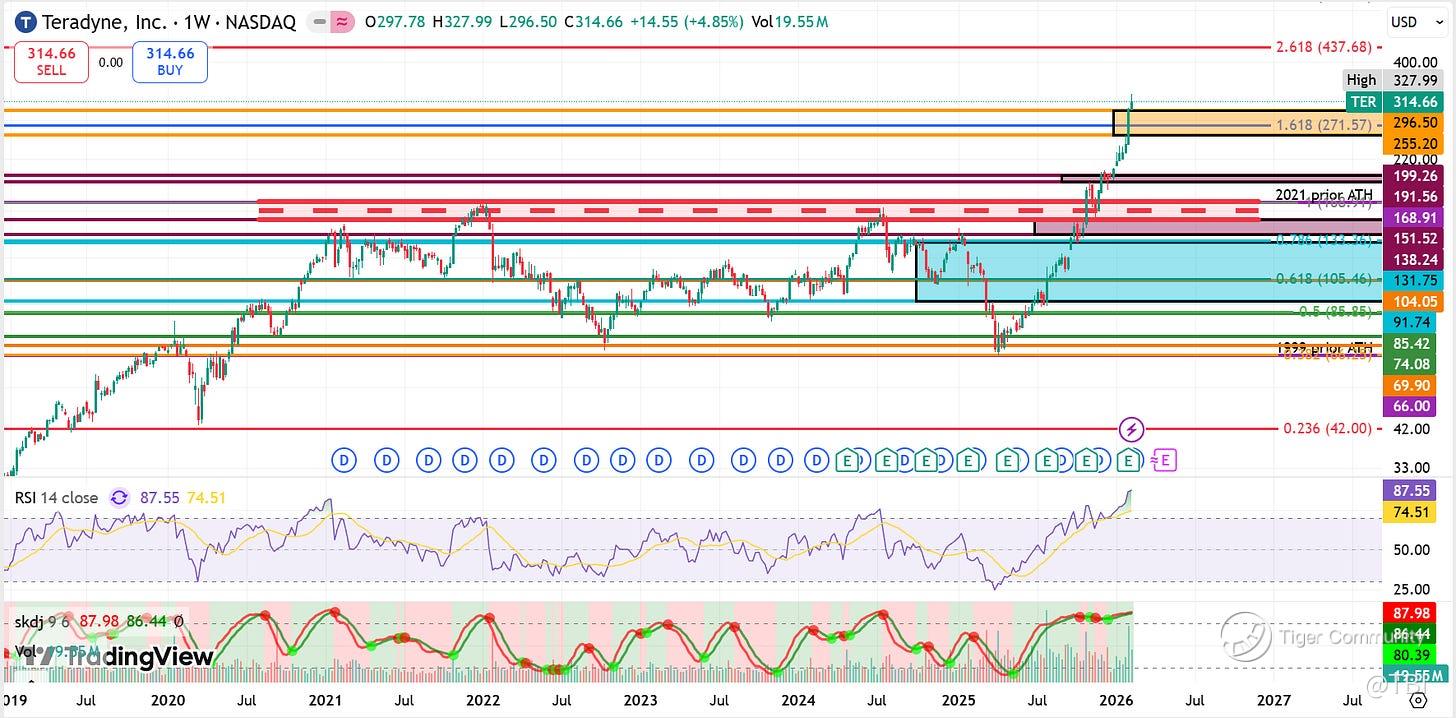1456x718 pixels.
Task: Click the 2021 prior ATH annotation
Action: point(1323,195)
